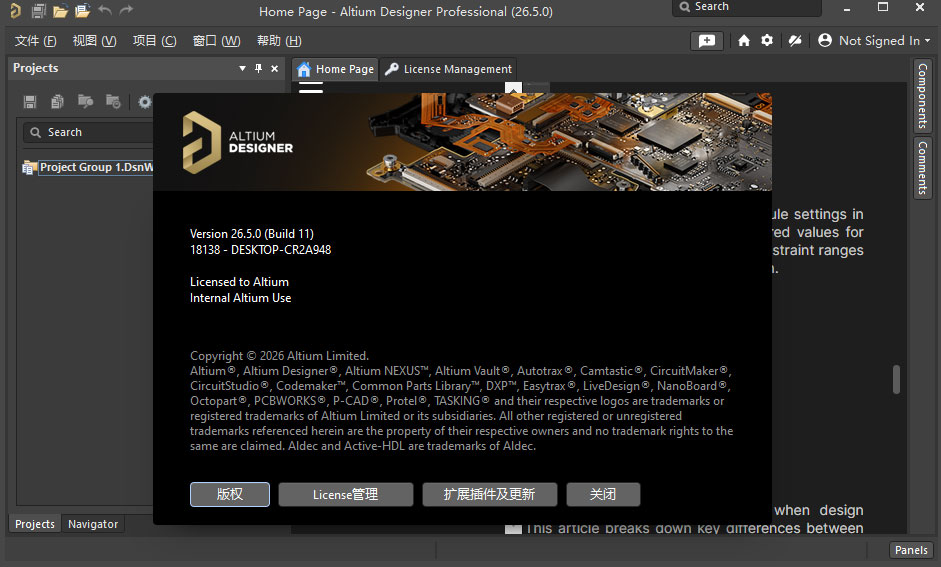Click the 扩展插件及更新 button
Screen dimensions: 941x567
490,494
